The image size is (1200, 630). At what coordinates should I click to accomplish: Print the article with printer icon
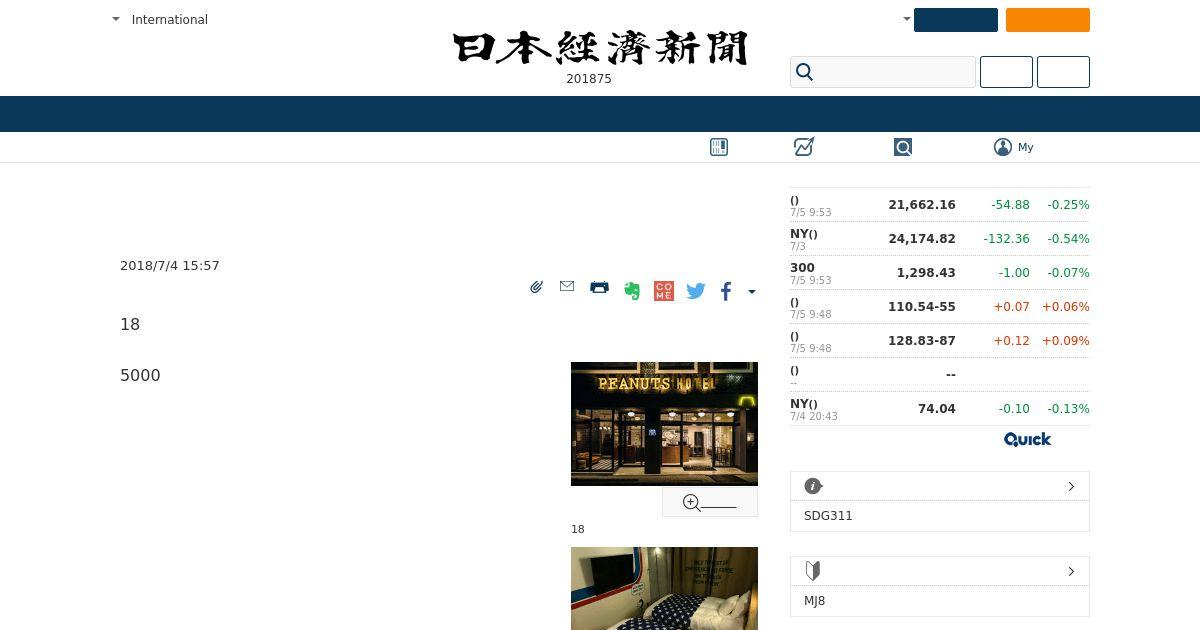[x=599, y=287]
